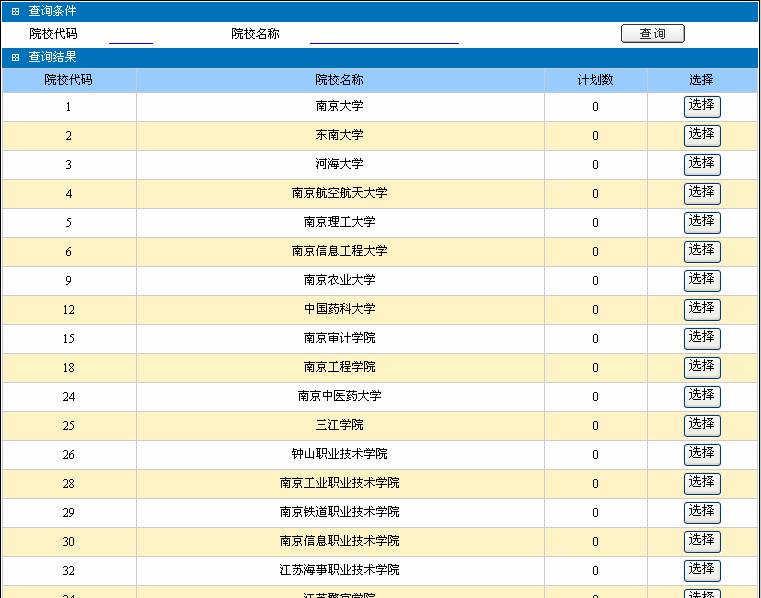Select 南京大学 with its 选择 button
Viewport: 761px width, 598px height.
[x=701, y=106]
